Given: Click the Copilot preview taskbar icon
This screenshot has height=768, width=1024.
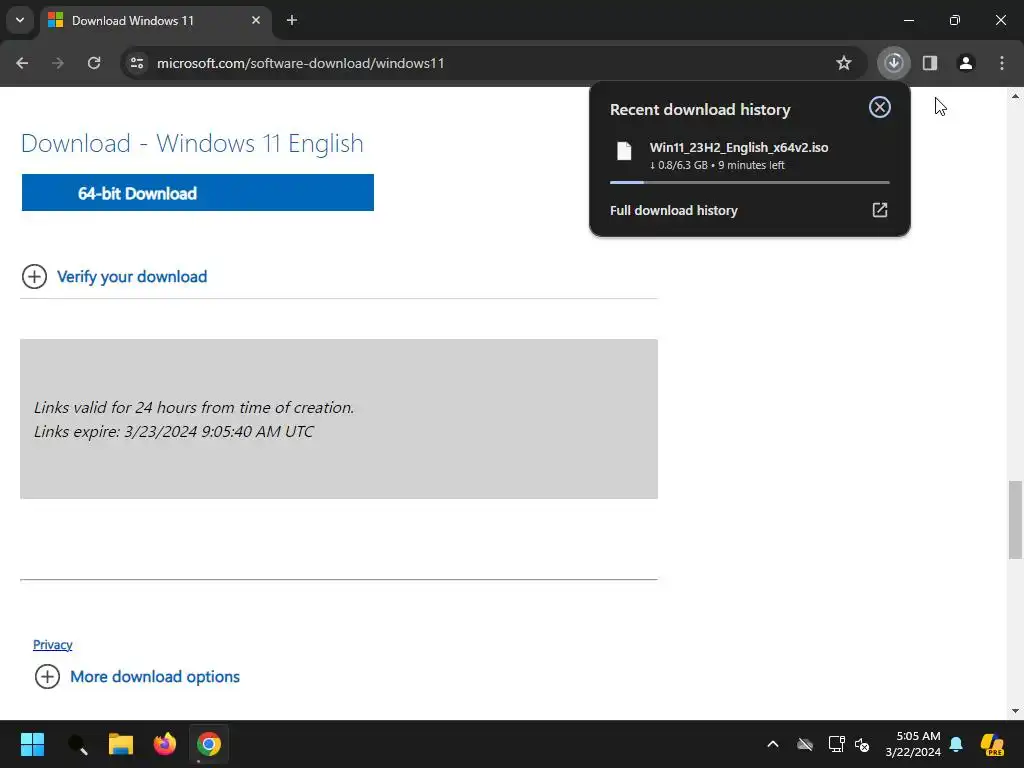Looking at the screenshot, I should tap(993, 744).
